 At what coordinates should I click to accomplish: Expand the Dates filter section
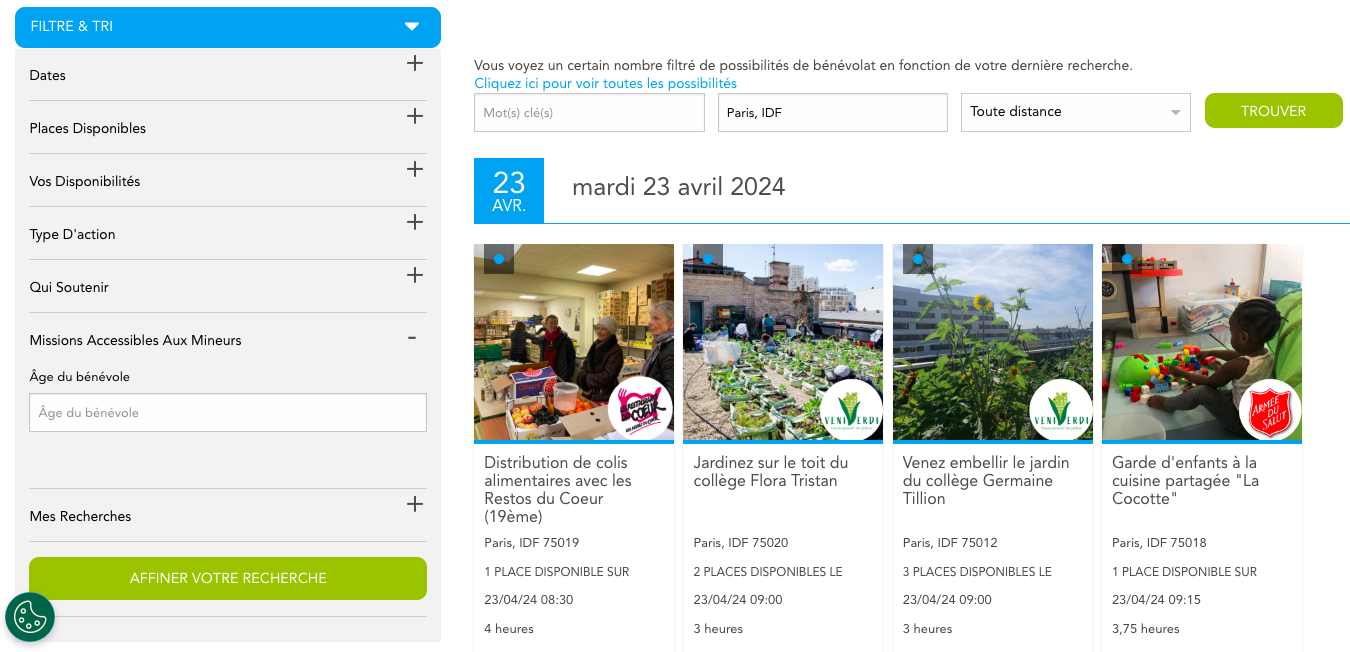click(414, 64)
